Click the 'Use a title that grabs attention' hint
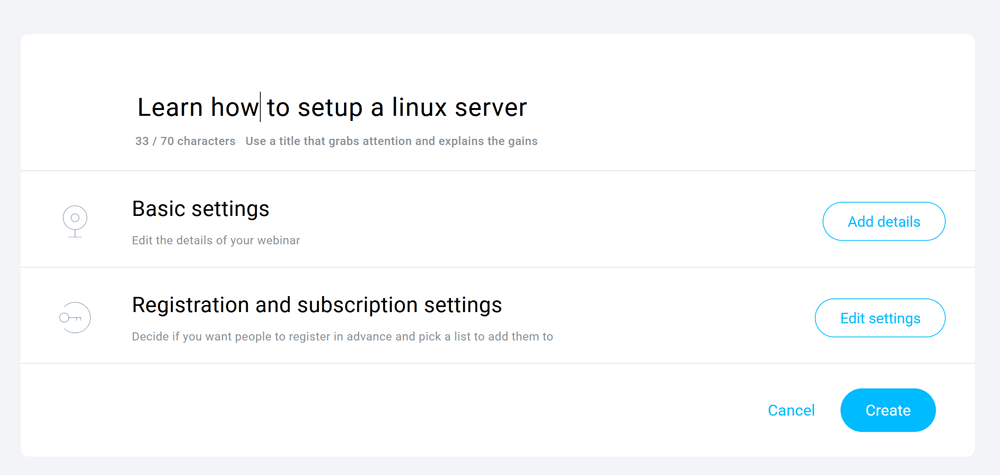Screen dimensions: 1000x475 [391, 141]
